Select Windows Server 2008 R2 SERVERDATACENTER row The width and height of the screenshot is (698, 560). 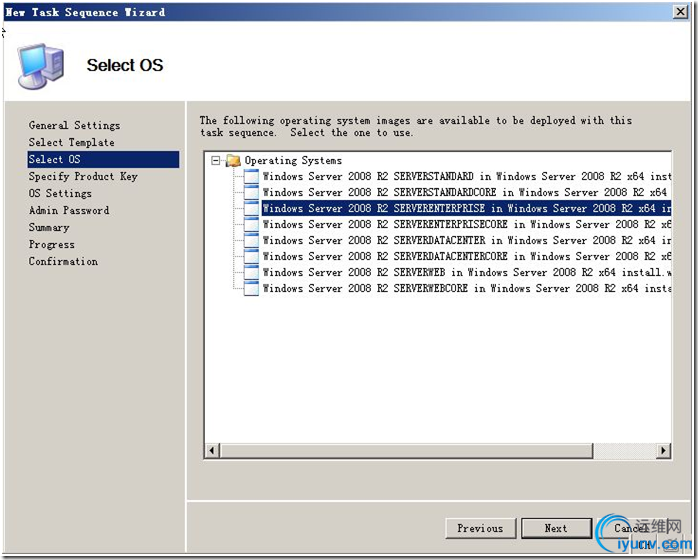[467, 240]
